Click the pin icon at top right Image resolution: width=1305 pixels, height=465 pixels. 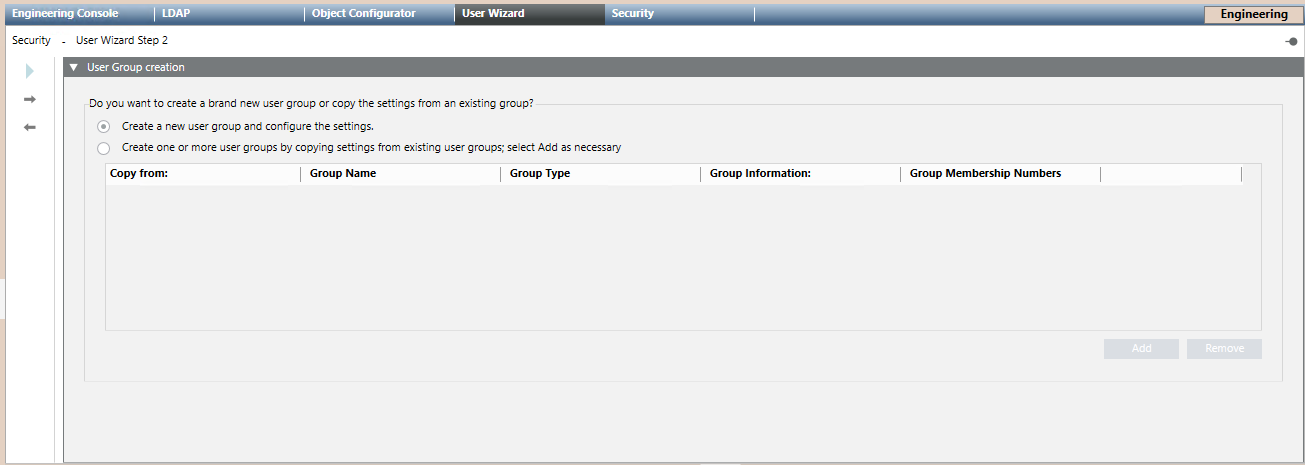click(1291, 41)
